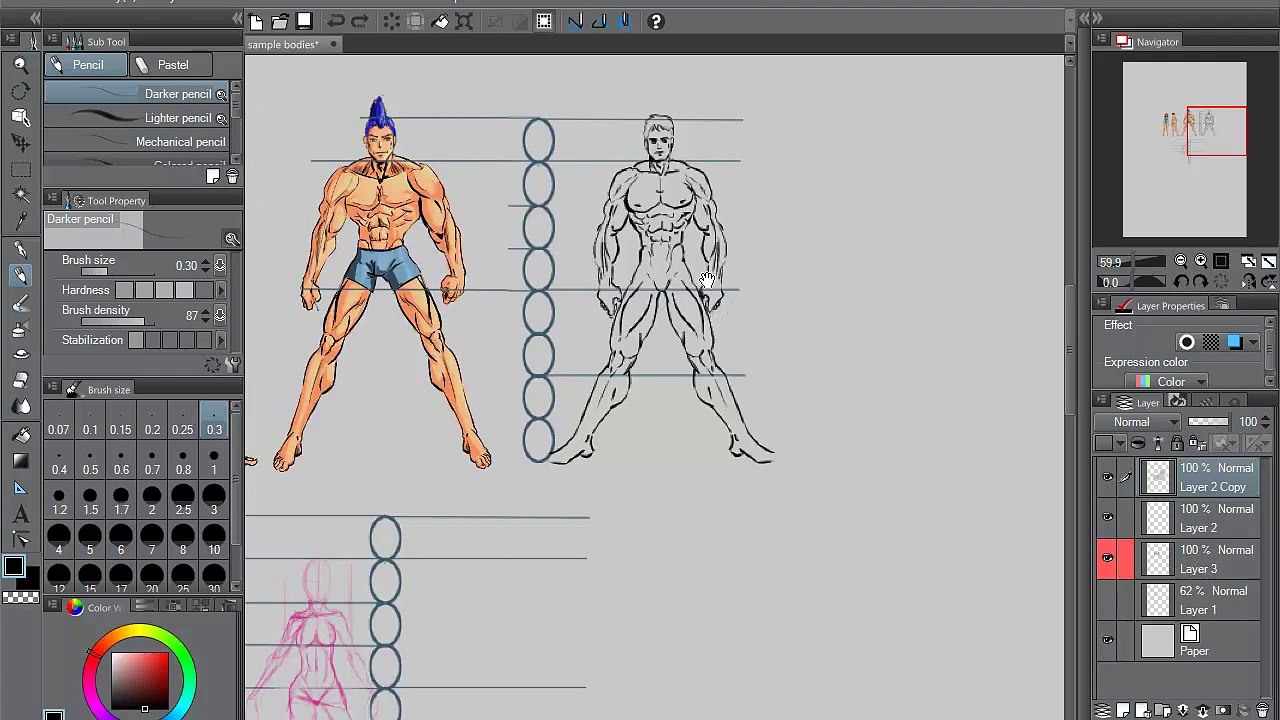The width and height of the screenshot is (1280, 720).
Task: Zoom in using the Navigator plus magnifier
Action: point(1200,262)
